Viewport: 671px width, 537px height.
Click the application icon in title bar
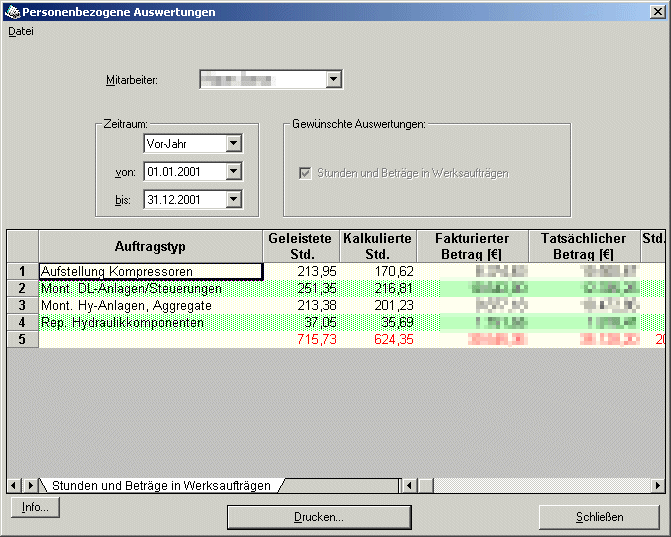click(x=12, y=12)
